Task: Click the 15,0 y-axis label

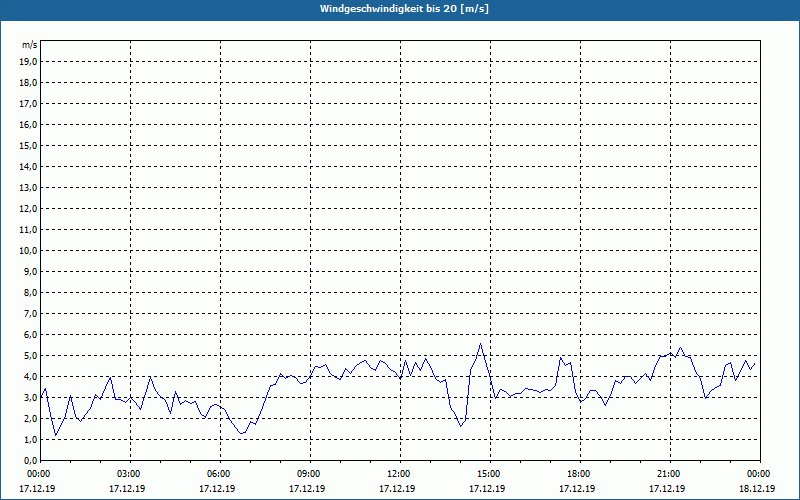Action: 29,145
